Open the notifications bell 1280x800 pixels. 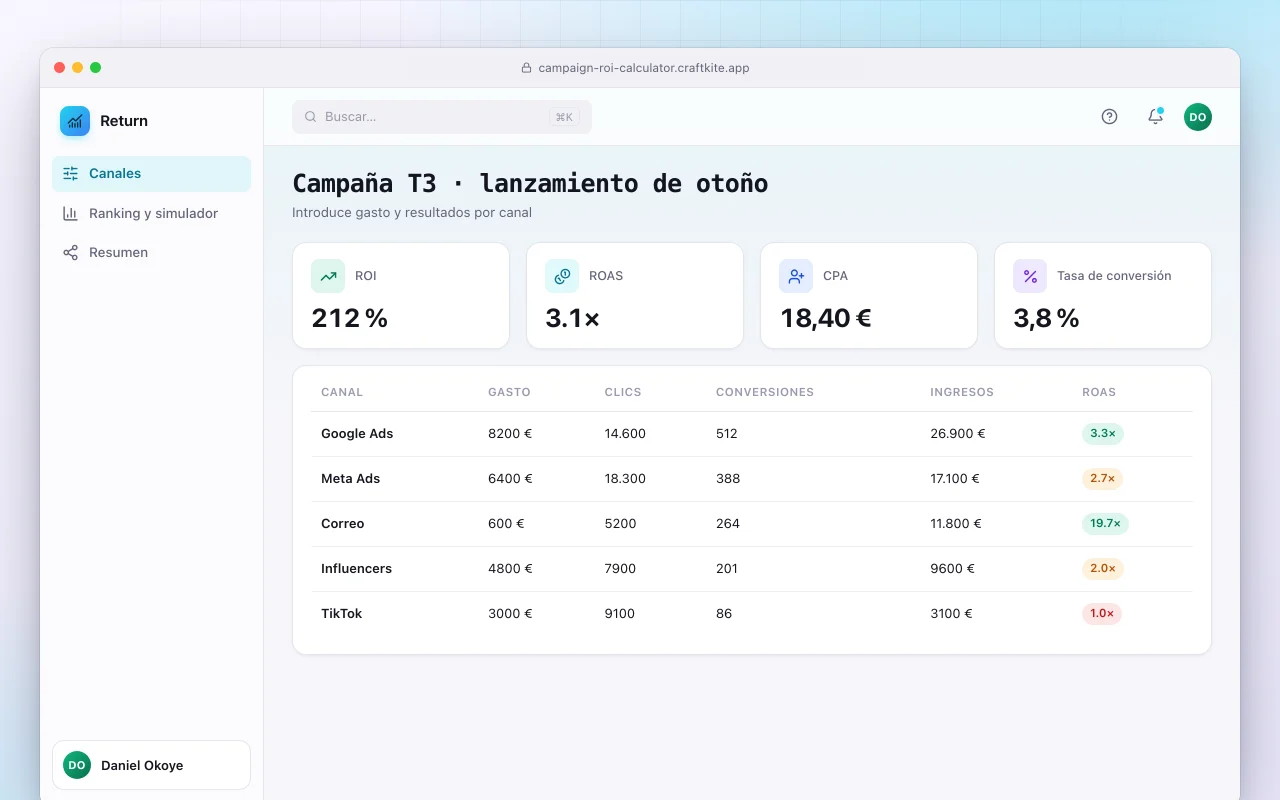pyautogui.click(x=1155, y=117)
